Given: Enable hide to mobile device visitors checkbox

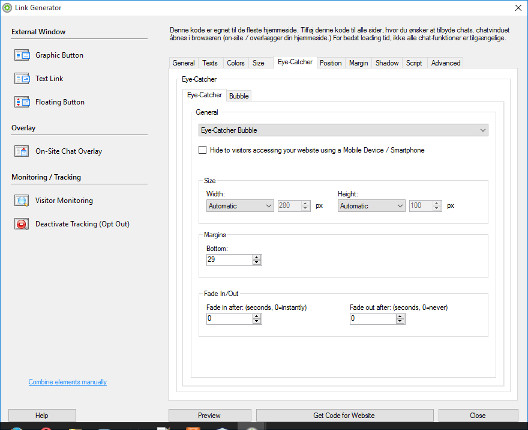Looking at the screenshot, I should pyautogui.click(x=202, y=150).
